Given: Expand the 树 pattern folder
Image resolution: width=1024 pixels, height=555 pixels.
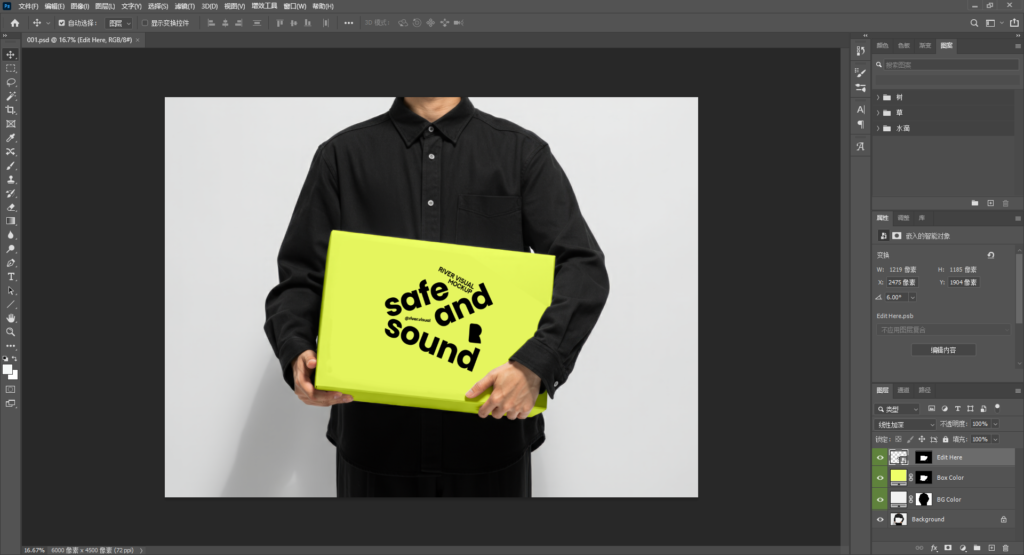Looking at the screenshot, I should 878,97.
